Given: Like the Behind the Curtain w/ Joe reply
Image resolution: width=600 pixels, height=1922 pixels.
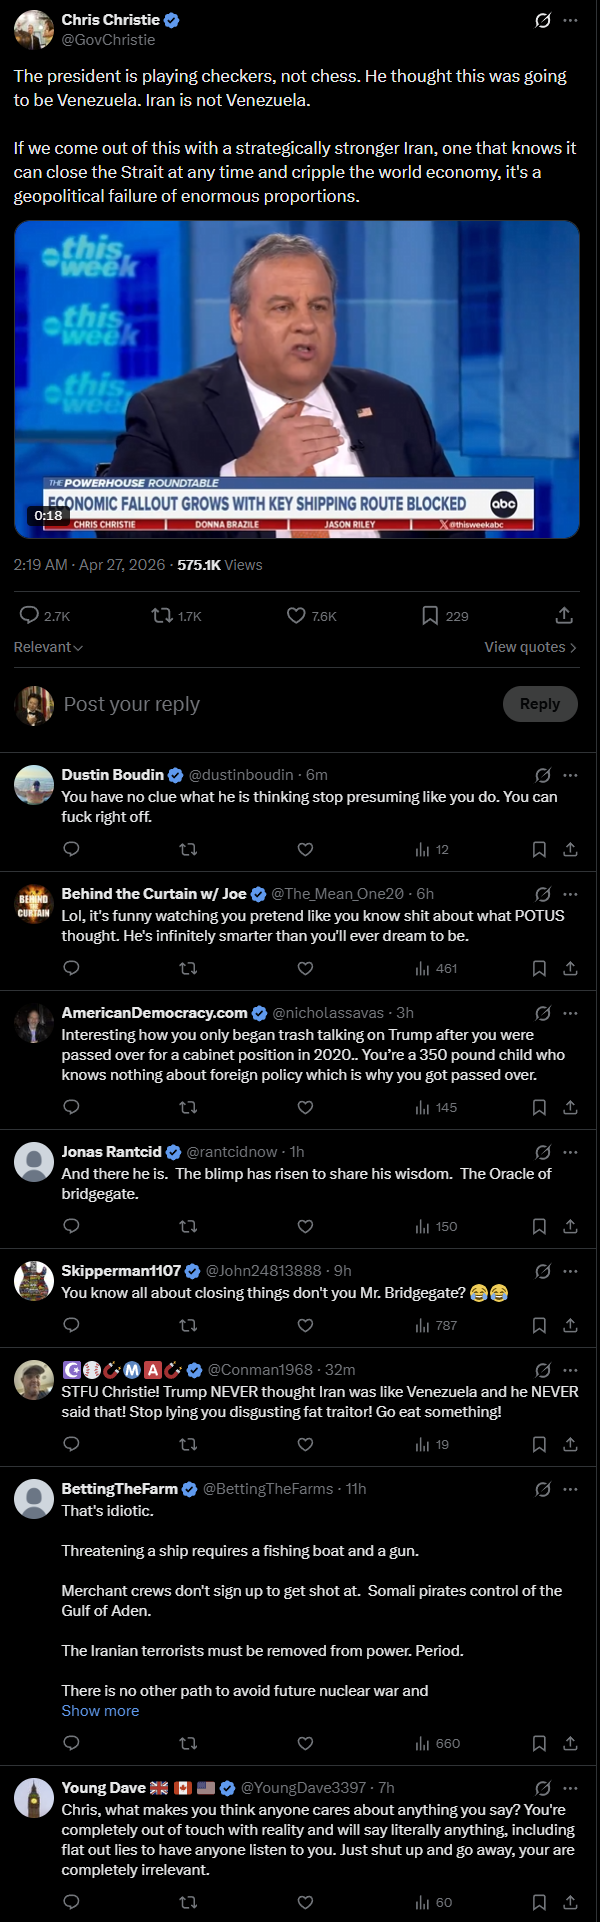Looking at the screenshot, I should coord(305,968).
